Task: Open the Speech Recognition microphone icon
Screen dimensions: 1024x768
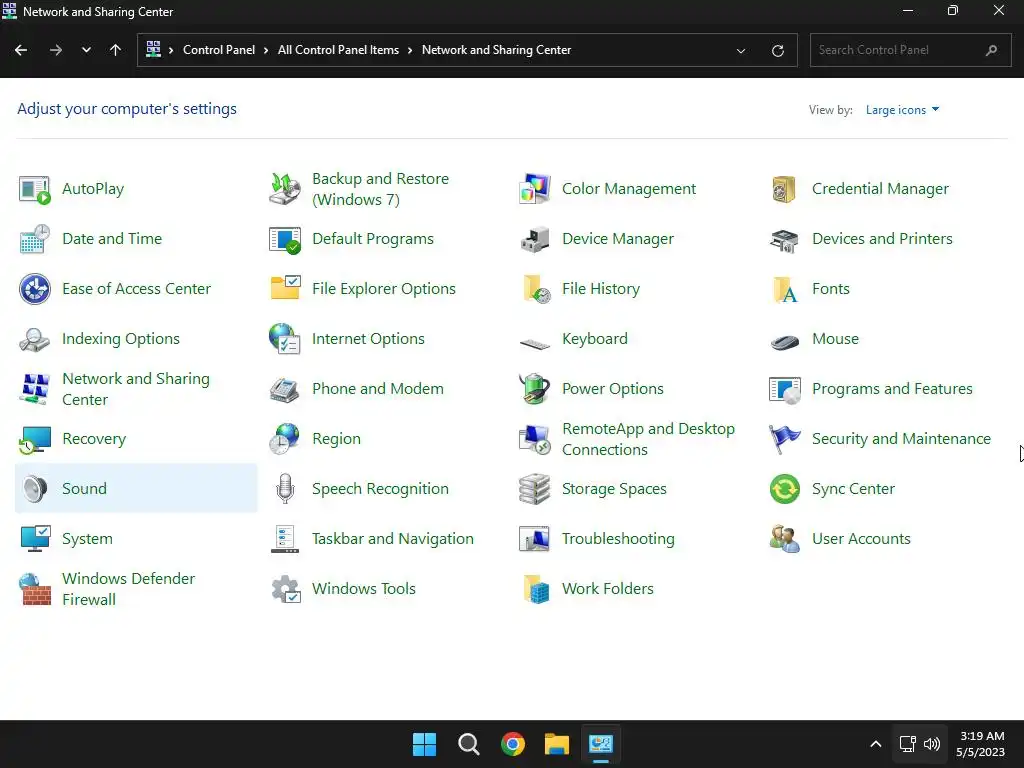Action: 285,489
